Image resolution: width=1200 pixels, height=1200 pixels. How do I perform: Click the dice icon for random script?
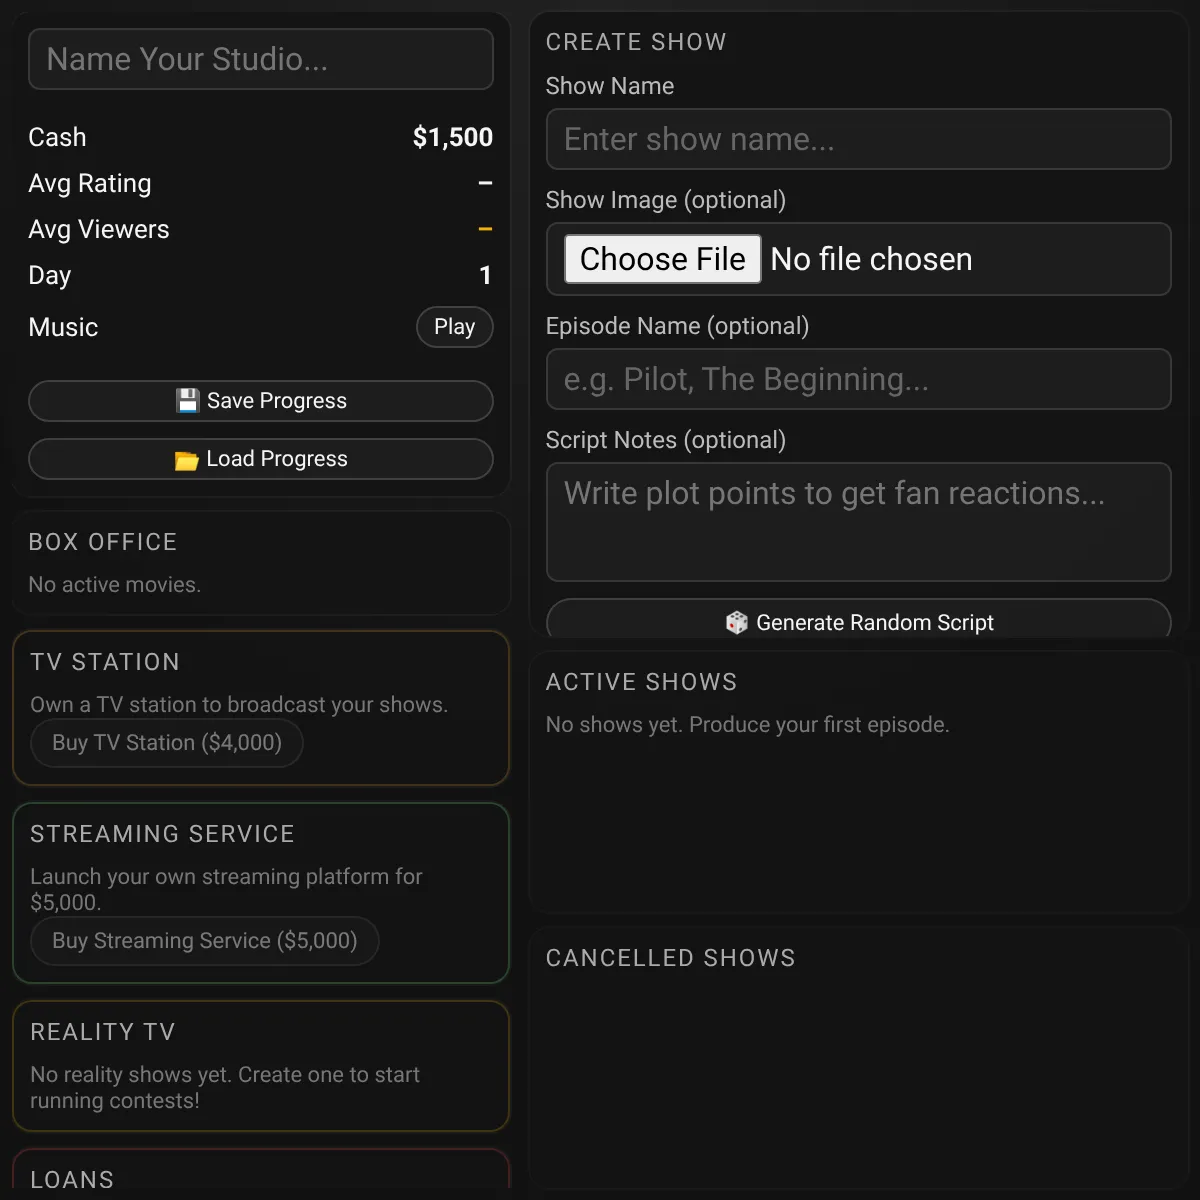pos(737,622)
